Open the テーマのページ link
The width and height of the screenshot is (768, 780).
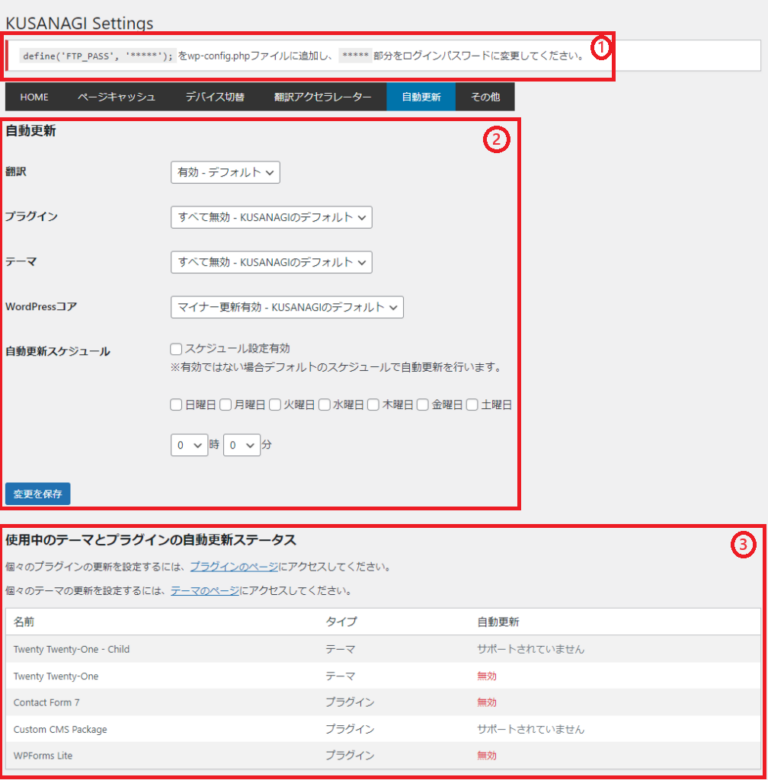click(x=204, y=591)
